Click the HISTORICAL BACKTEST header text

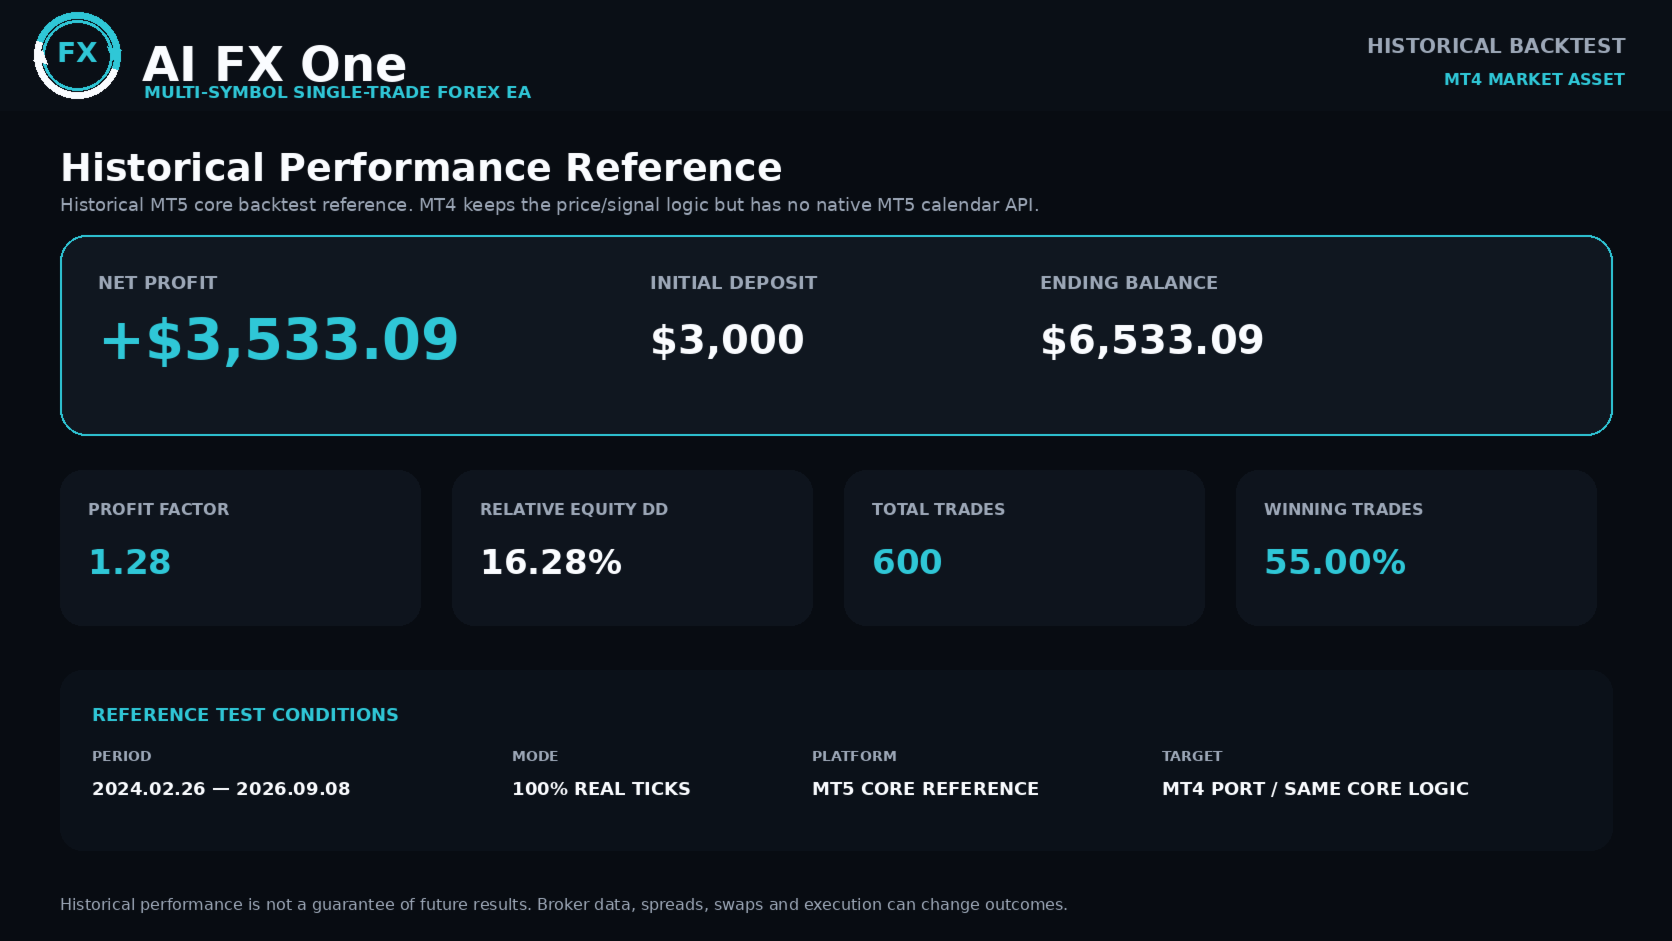pos(1496,46)
